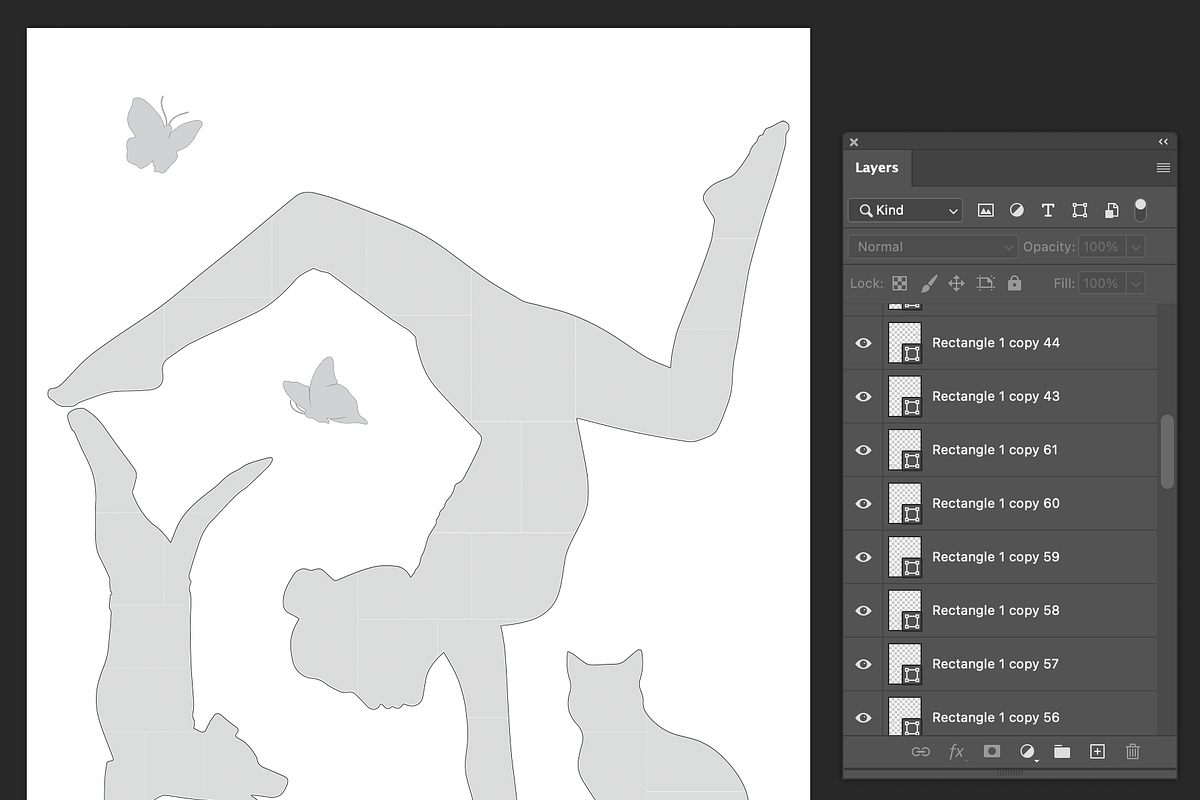Click the delete layer trash icon

[1132, 751]
